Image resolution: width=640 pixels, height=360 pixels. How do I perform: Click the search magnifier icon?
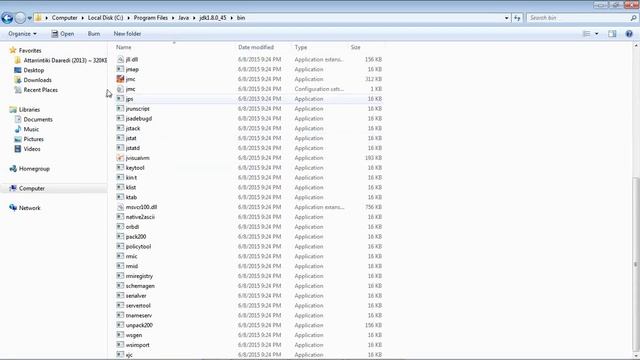(x=633, y=18)
